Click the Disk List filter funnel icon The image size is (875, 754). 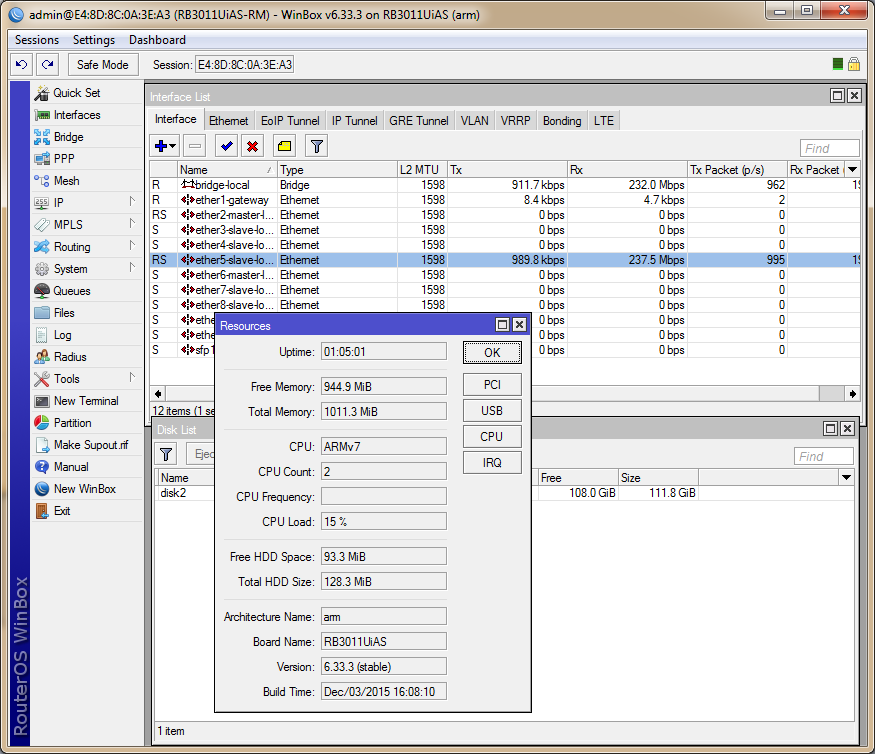point(166,454)
